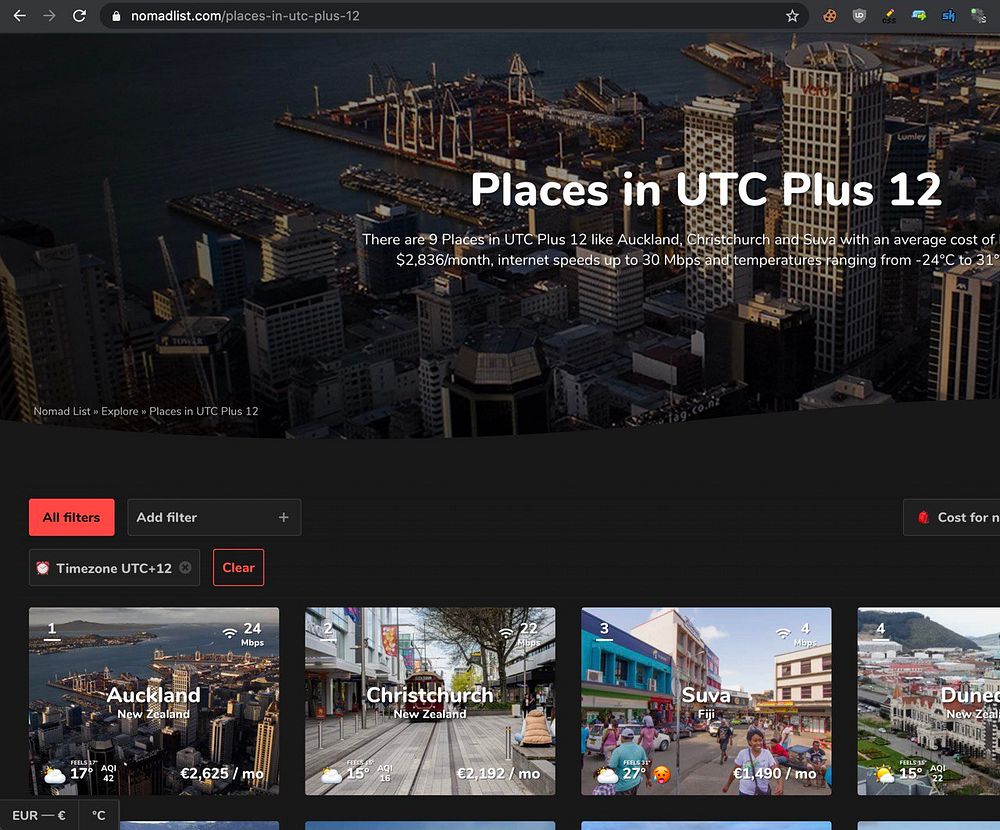The width and height of the screenshot is (1000, 830).
Task: Open the Suva Fiji city card
Action: click(706, 701)
